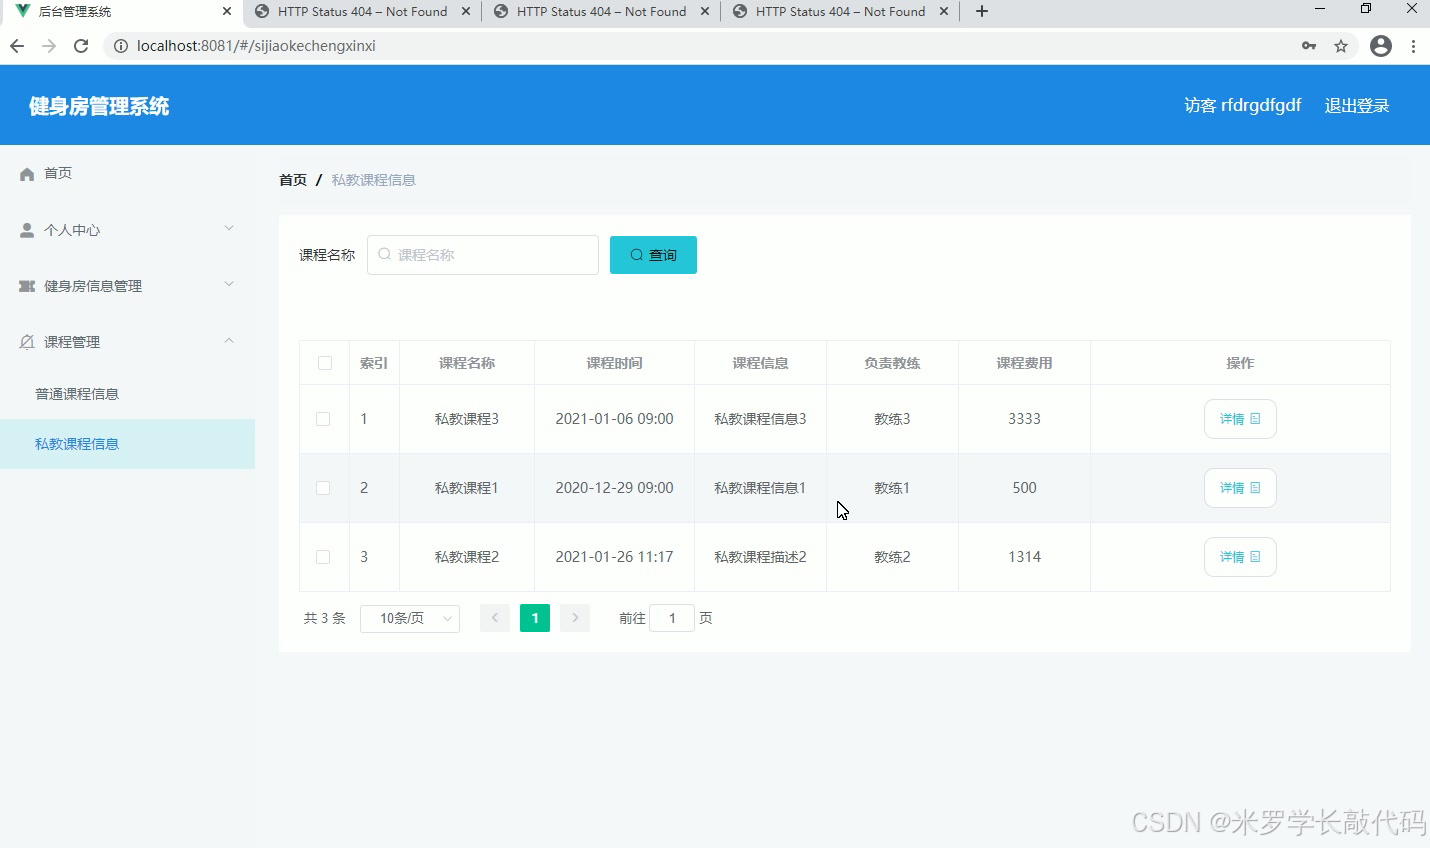This screenshot has width=1430, height=848.
Task: Click cell 2021-01-26 11:17
Action: tap(614, 557)
